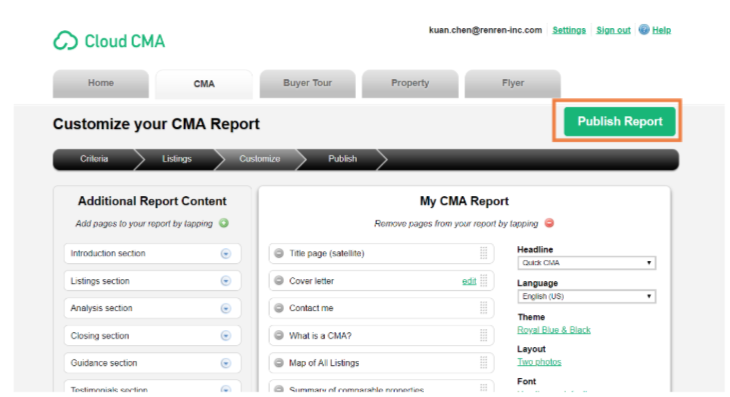The width and height of the screenshot is (730, 397).
Task: Click the Sign out link
Action: point(613,30)
